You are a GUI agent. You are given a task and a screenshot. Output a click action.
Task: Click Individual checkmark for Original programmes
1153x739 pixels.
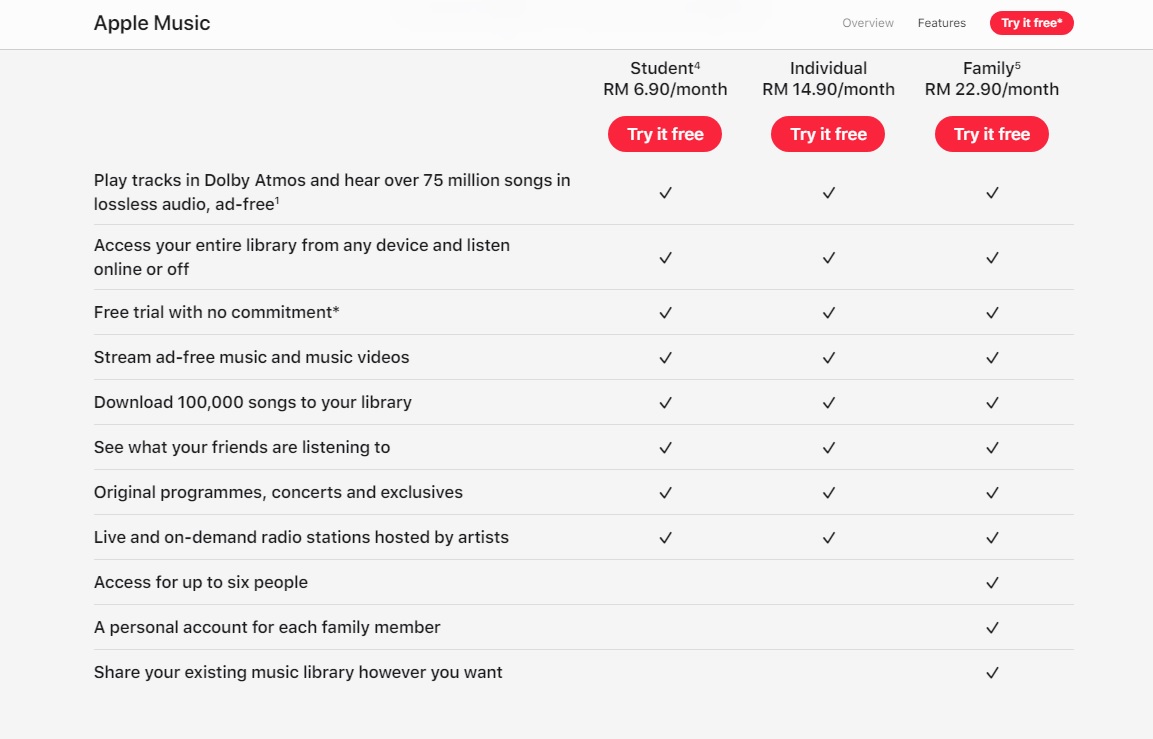[x=829, y=493]
